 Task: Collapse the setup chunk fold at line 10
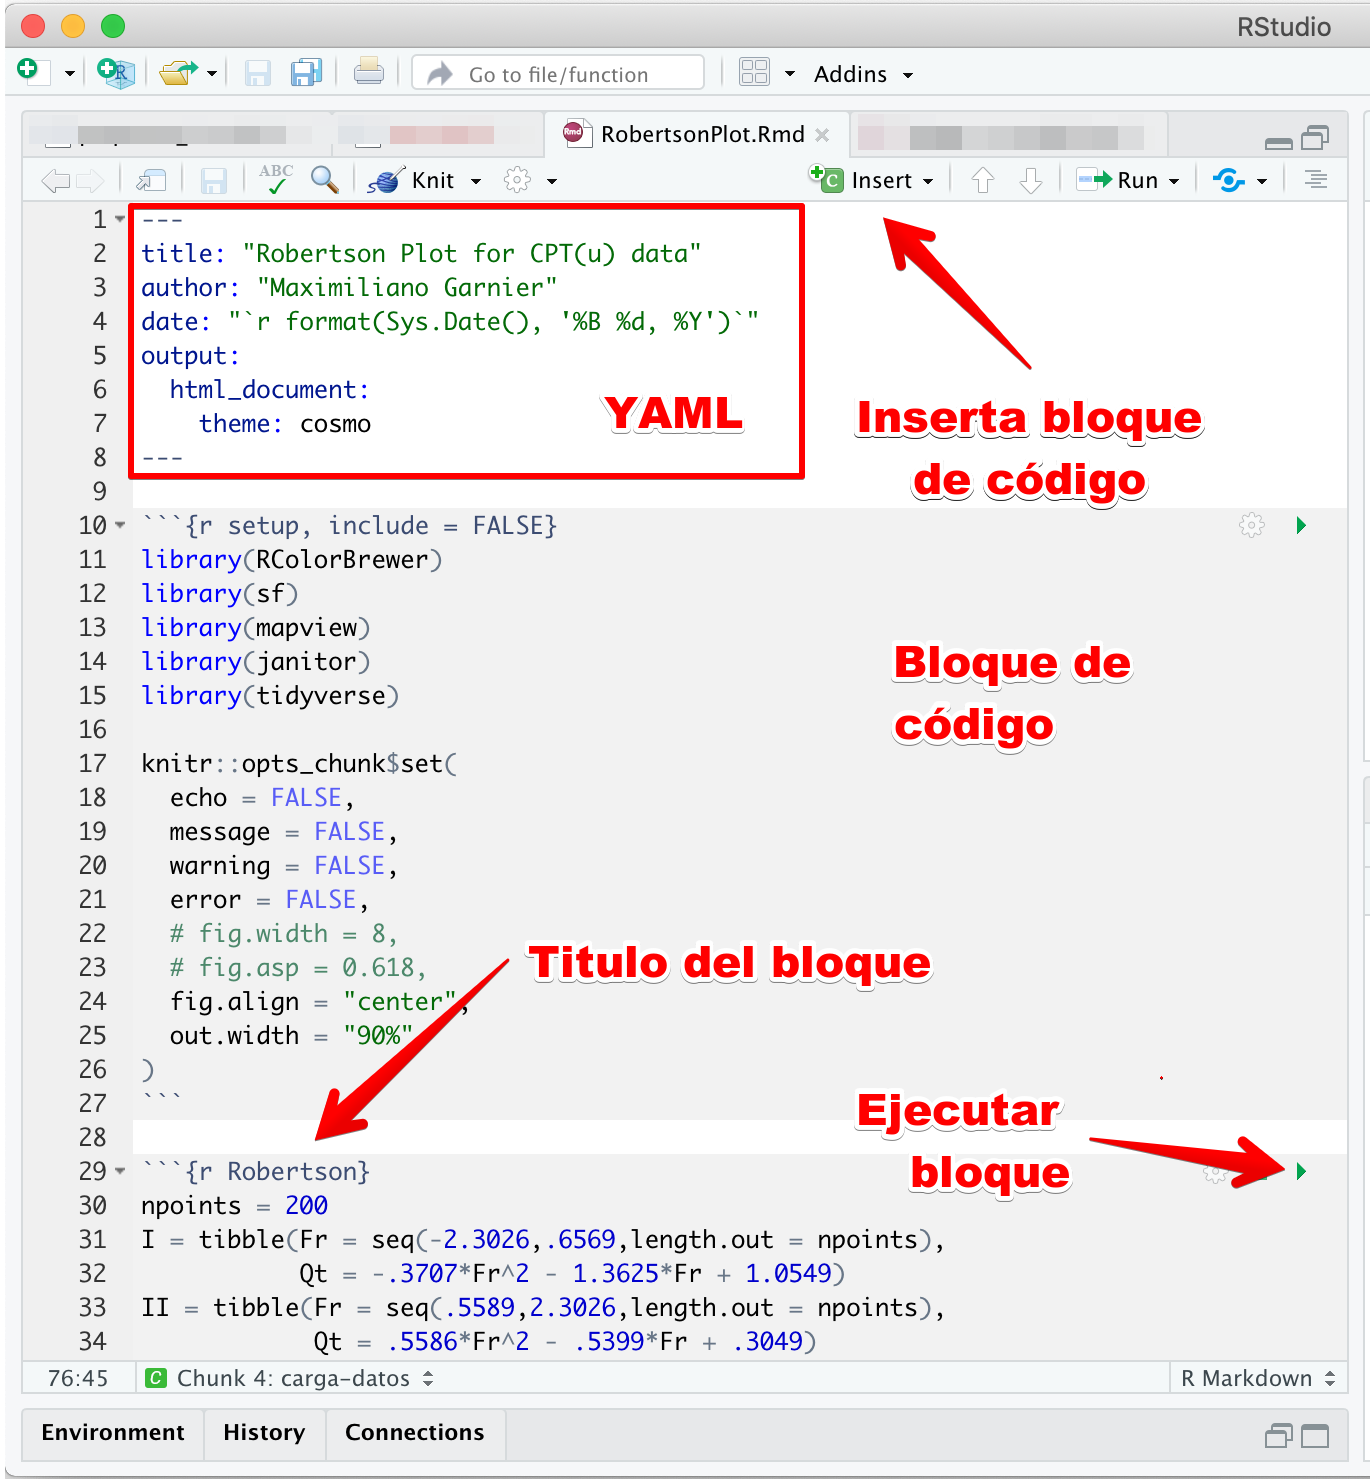click(x=120, y=525)
